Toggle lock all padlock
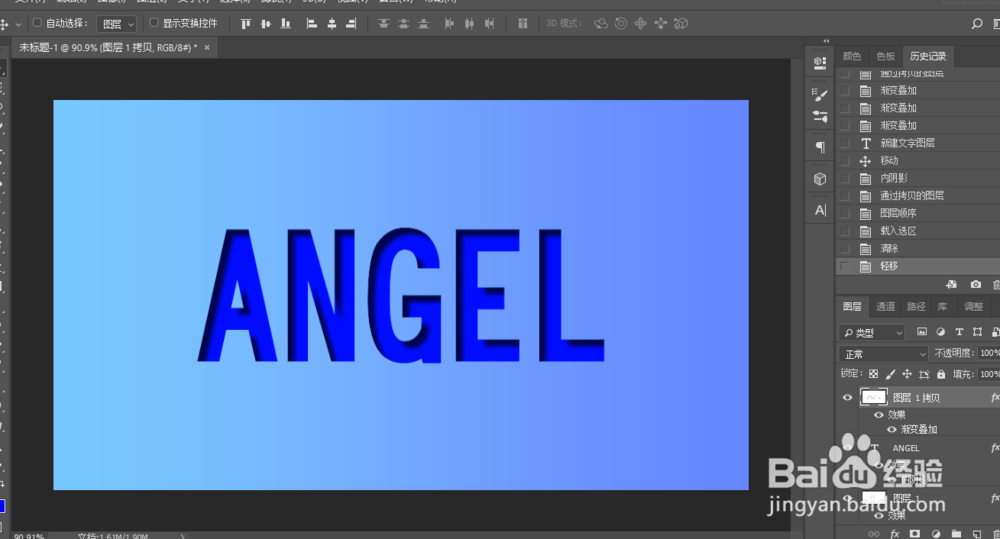The image size is (1000, 539). pos(941,374)
